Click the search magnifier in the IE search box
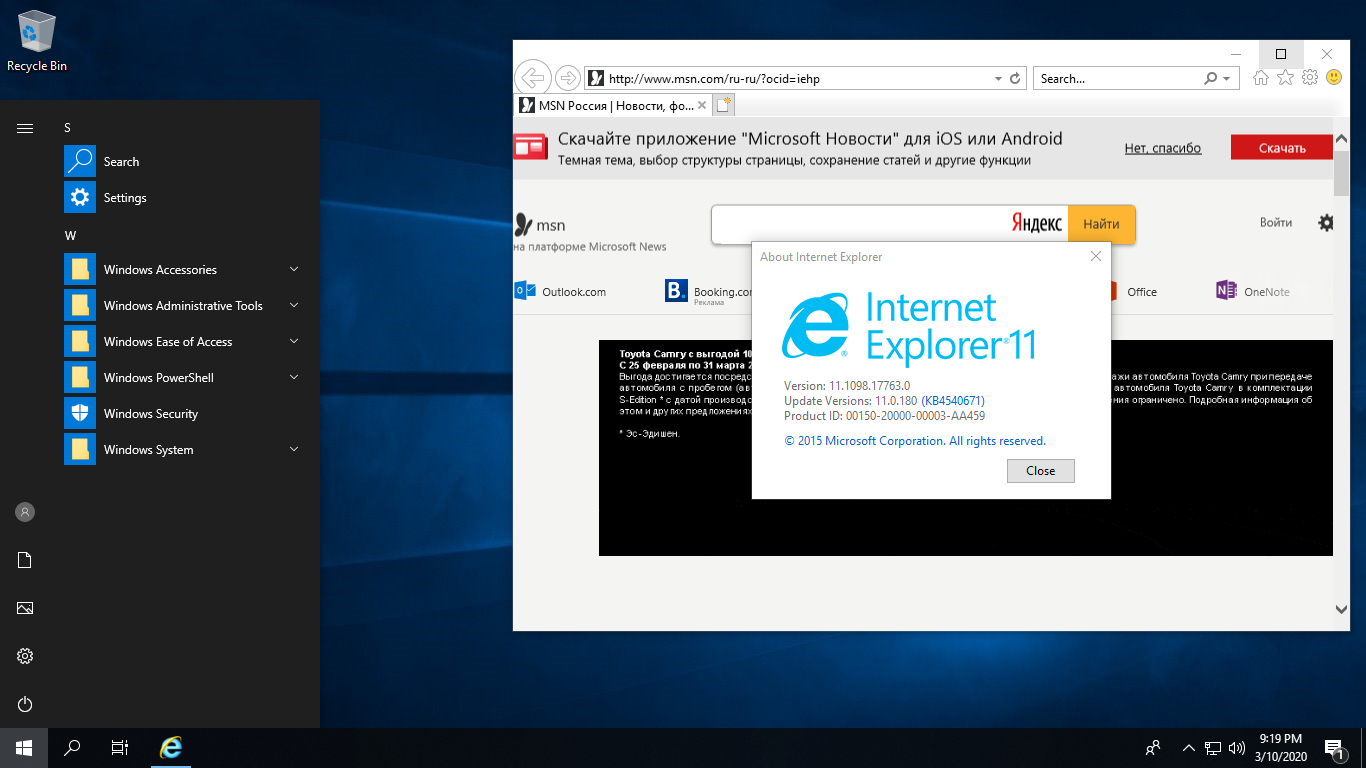Image resolution: width=1366 pixels, height=768 pixels. 1211,78
